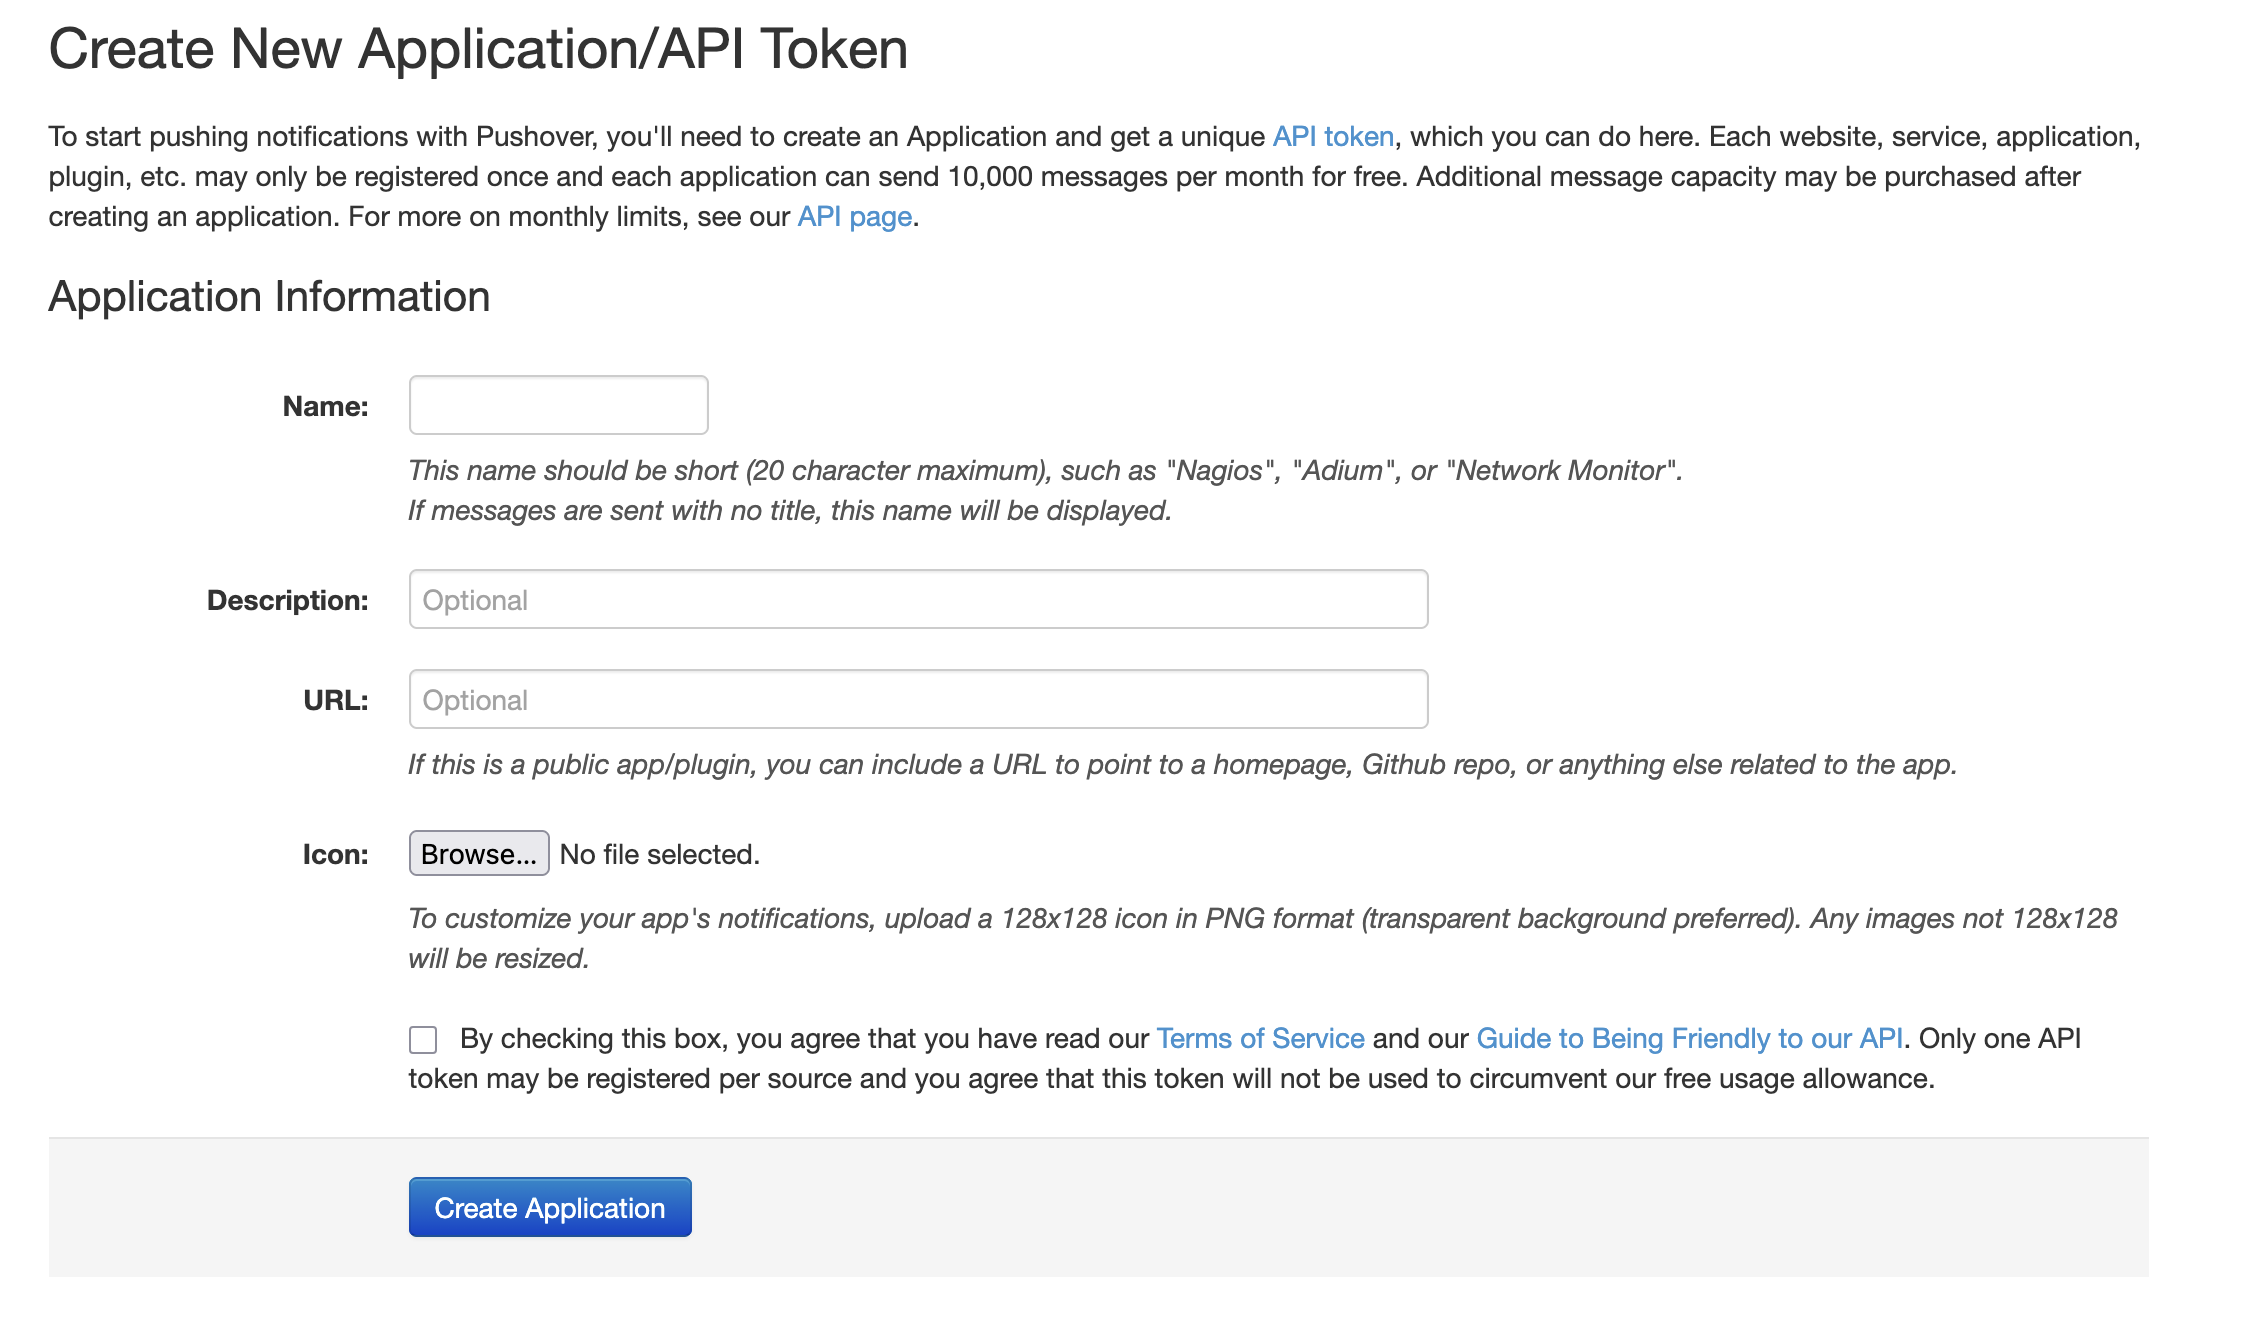Image resolution: width=2266 pixels, height=1318 pixels.
Task: Open the API token link
Action: coord(1333,136)
